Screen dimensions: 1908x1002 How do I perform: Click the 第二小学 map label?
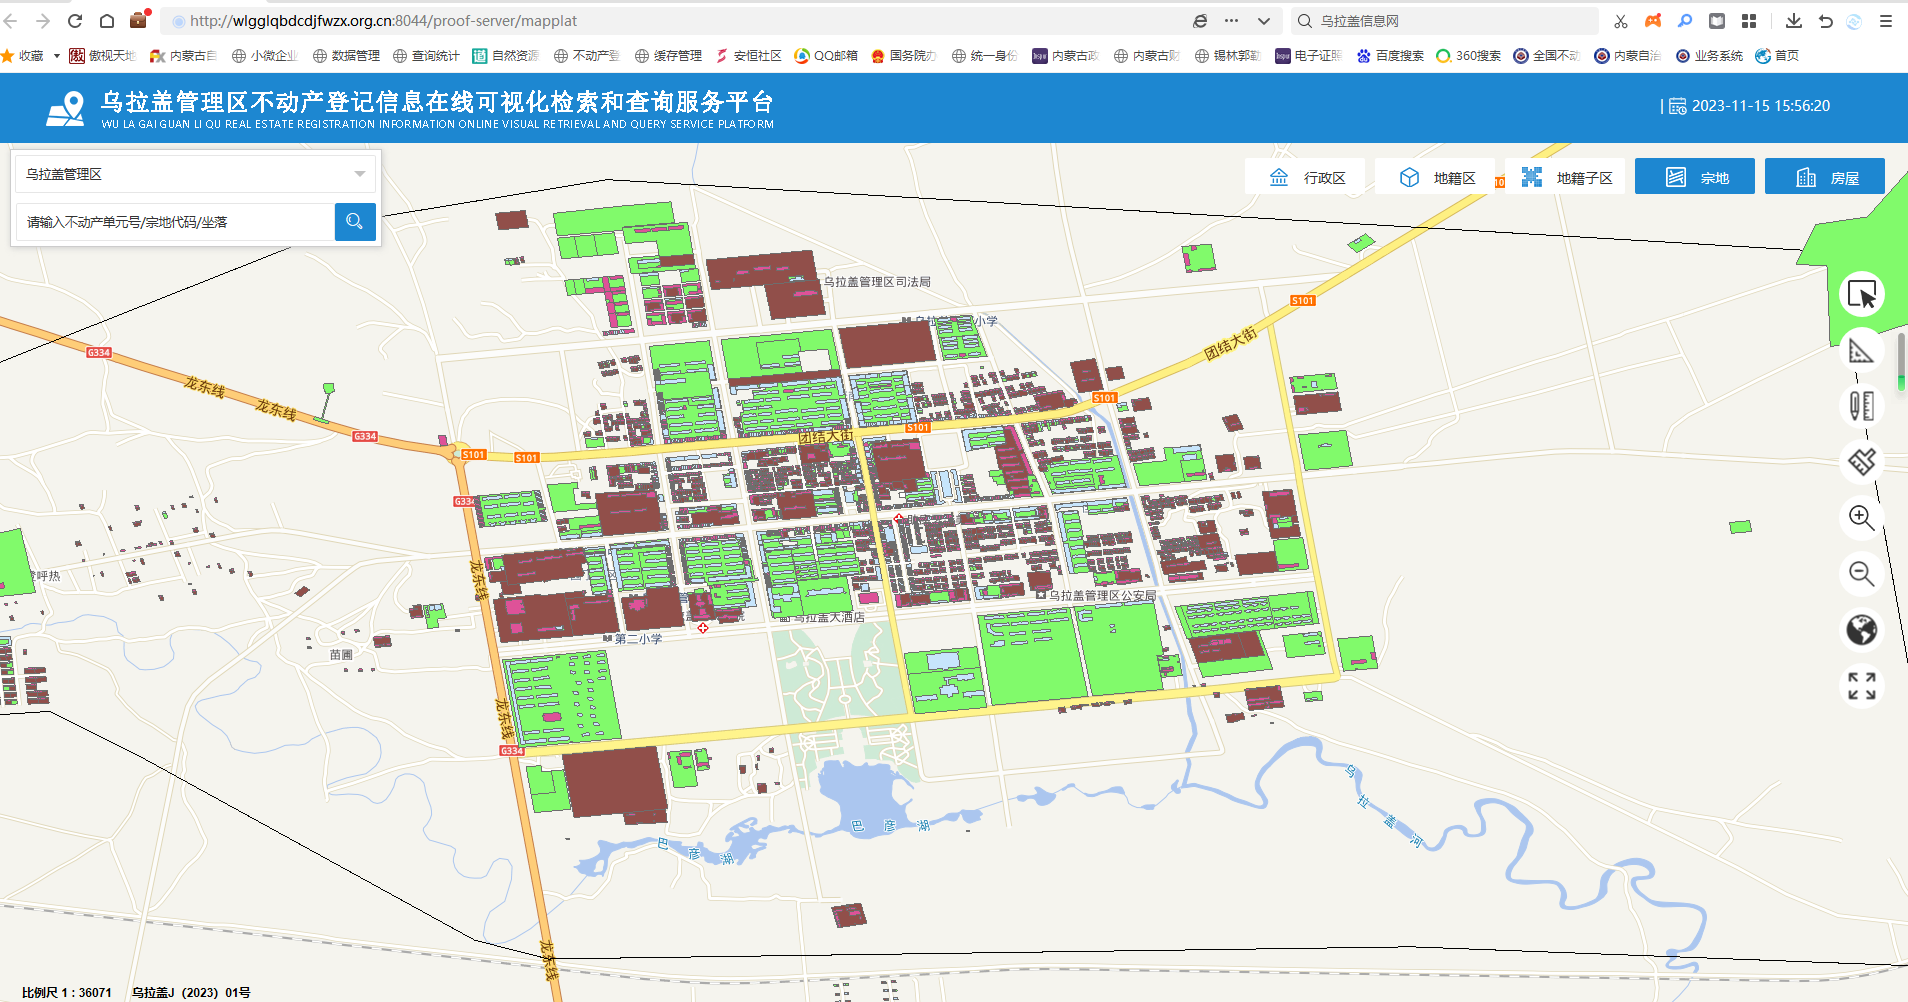pos(638,639)
